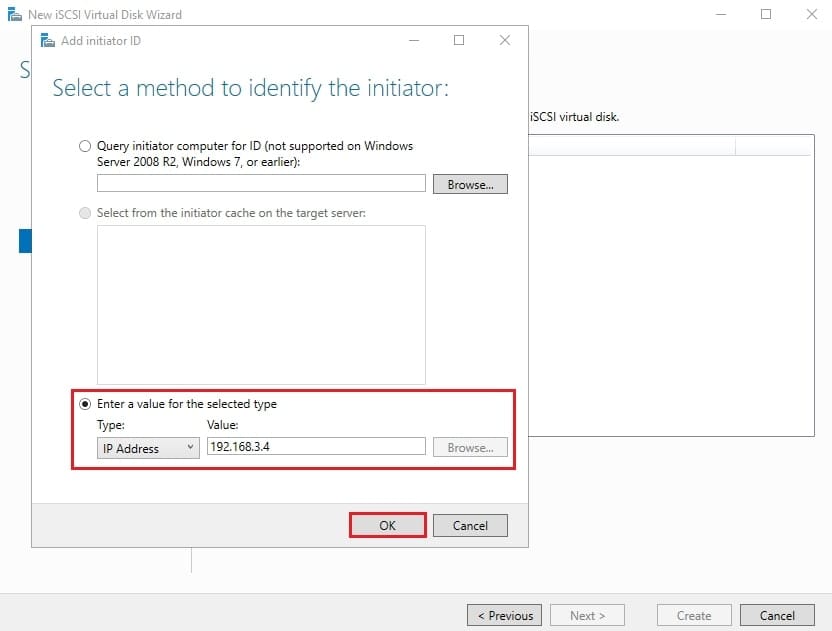Choose Enter a value for selected type
This screenshot has width=832, height=631.
85,404
